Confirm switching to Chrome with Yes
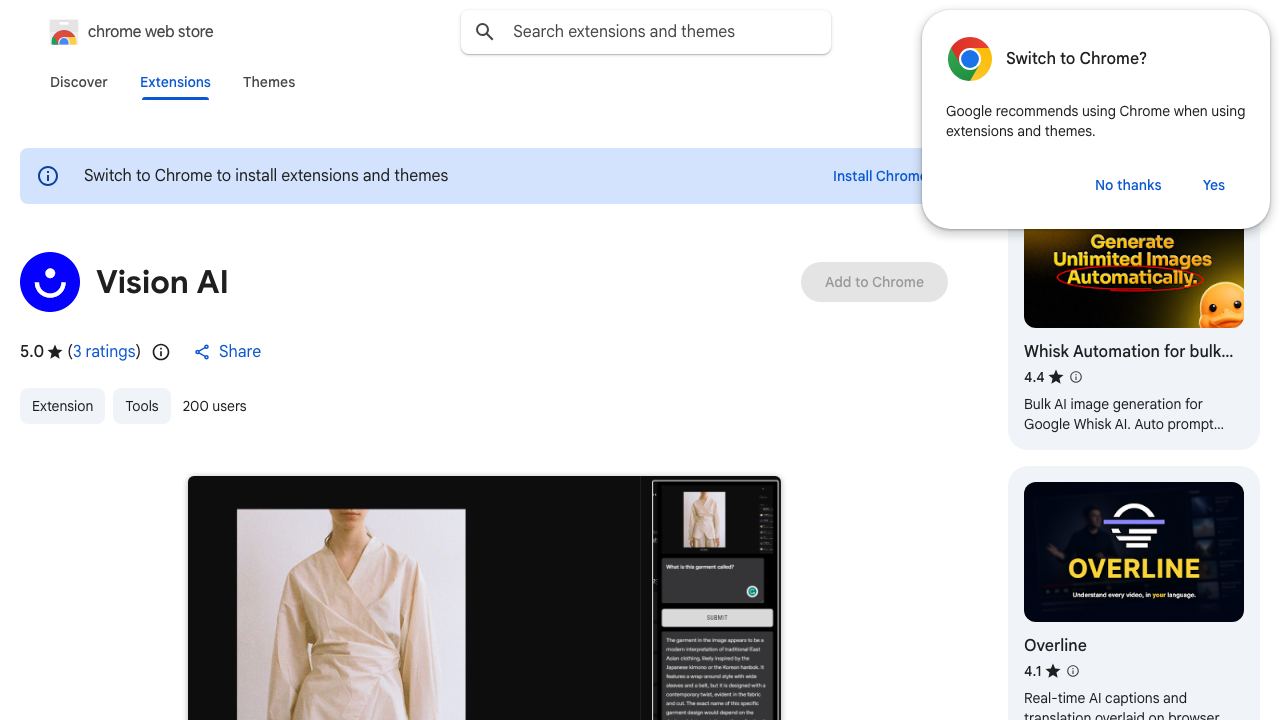Screen dimensions: 1280x720 [1214, 185]
